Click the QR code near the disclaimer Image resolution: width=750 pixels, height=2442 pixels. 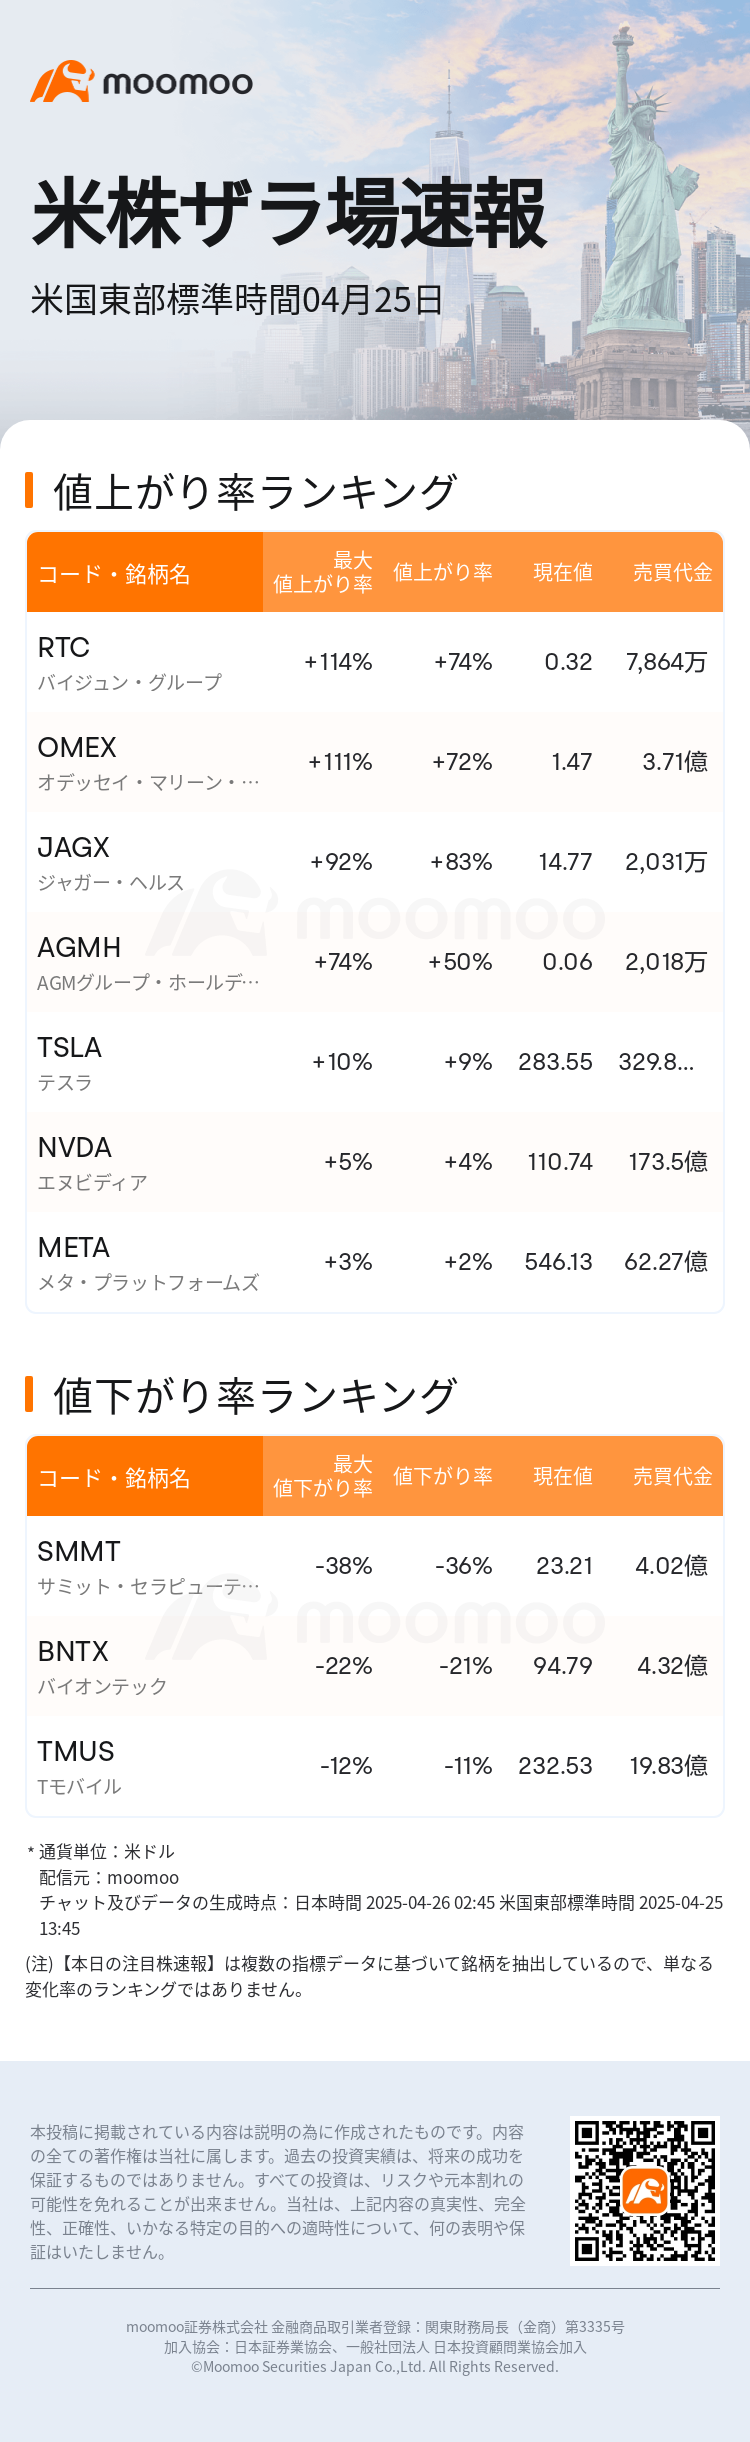pyautogui.click(x=645, y=2191)
